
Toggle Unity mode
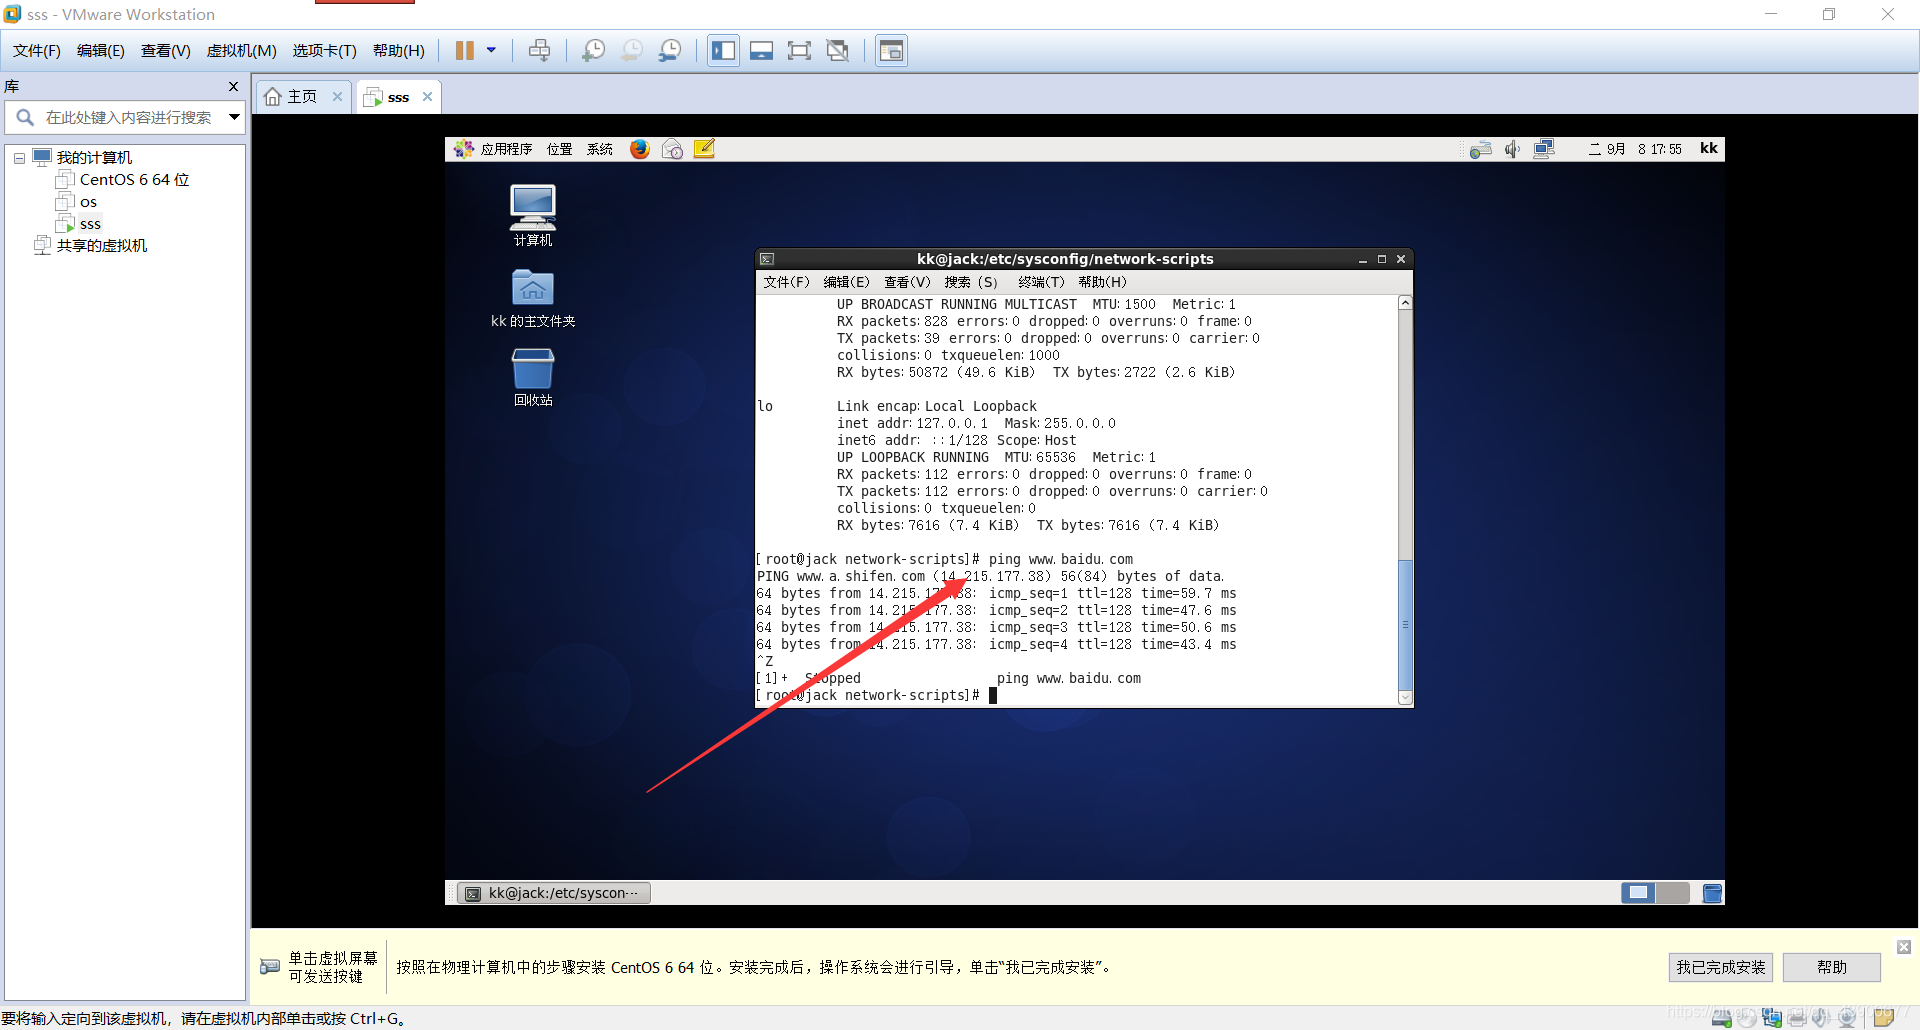click(x=838, y=51)
